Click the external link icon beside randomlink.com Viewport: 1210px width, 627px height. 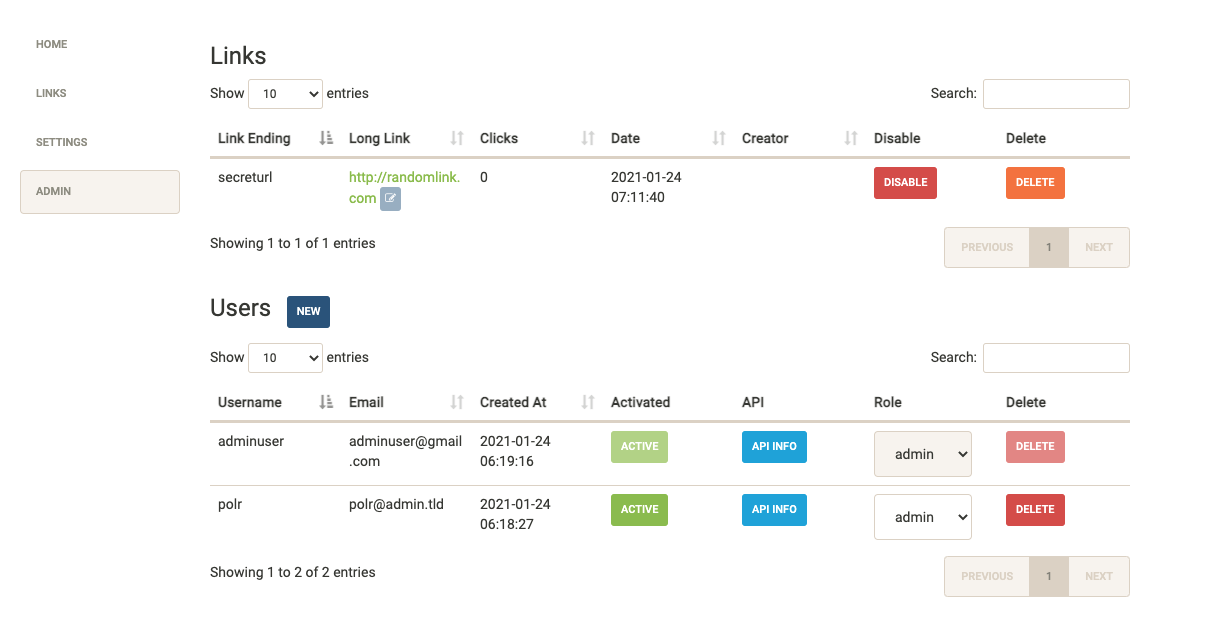(389, 198)
